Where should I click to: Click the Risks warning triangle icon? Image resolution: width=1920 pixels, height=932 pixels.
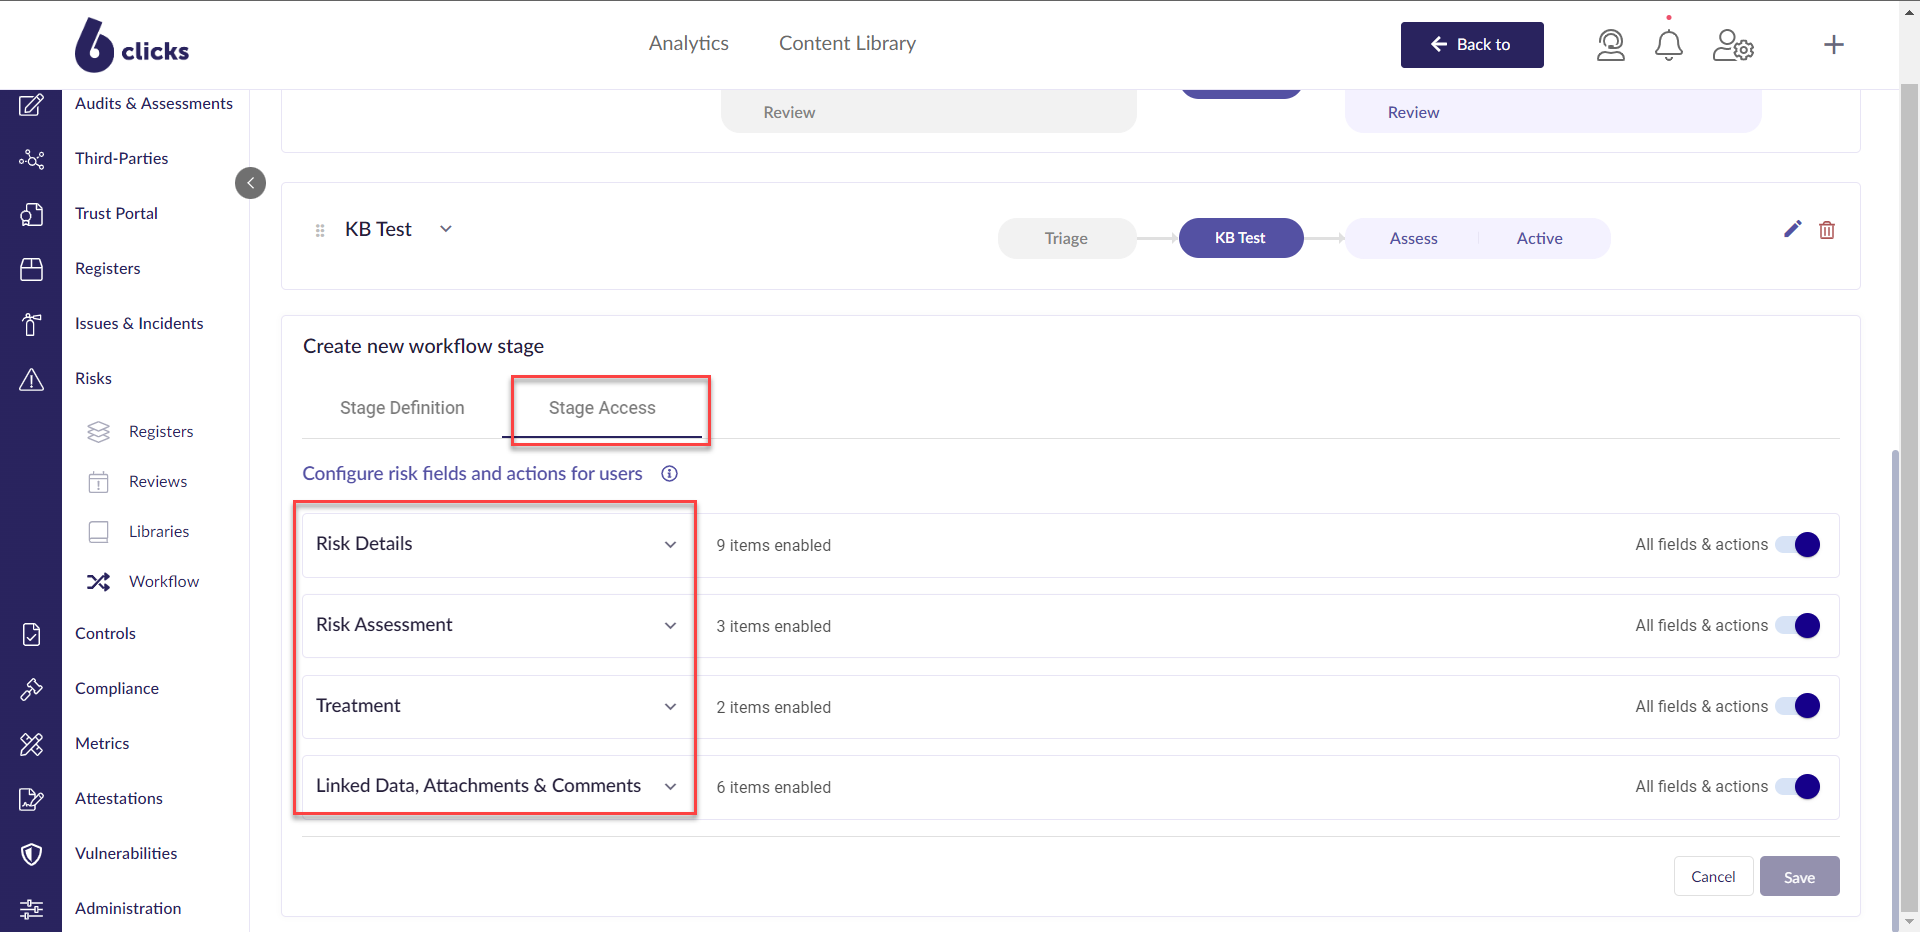pyautogui.click(x=32, y=379)
